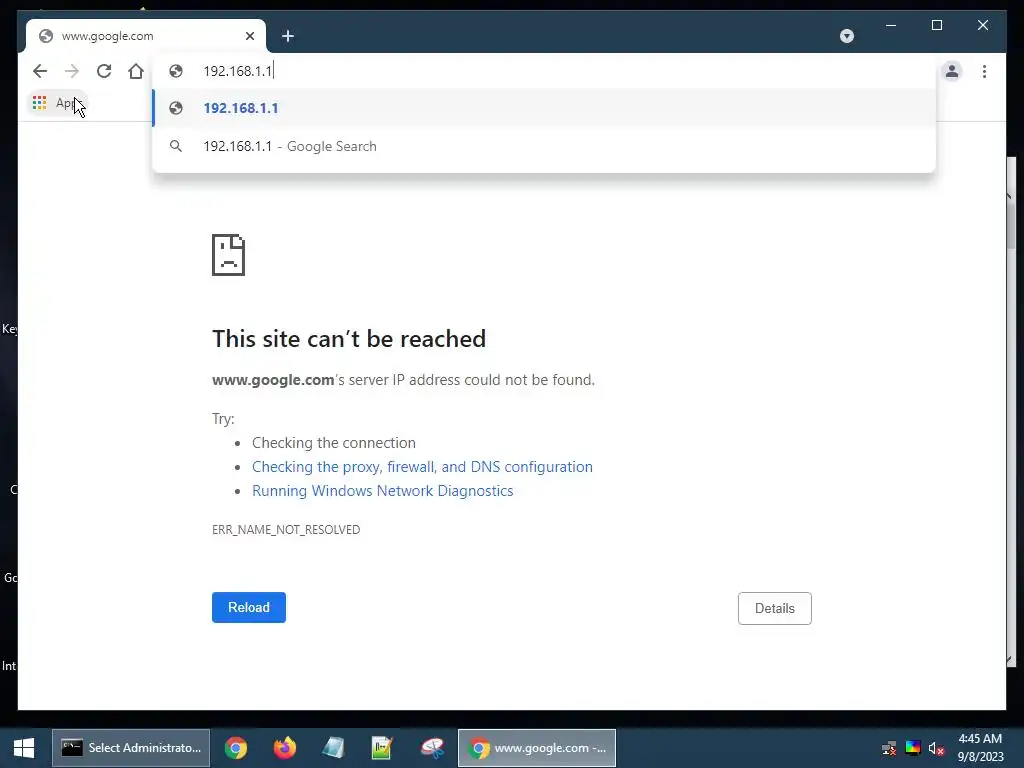The height and width of the screenshot is (768, 1024).
Task: Click the Details button
Action: point(775,609)
